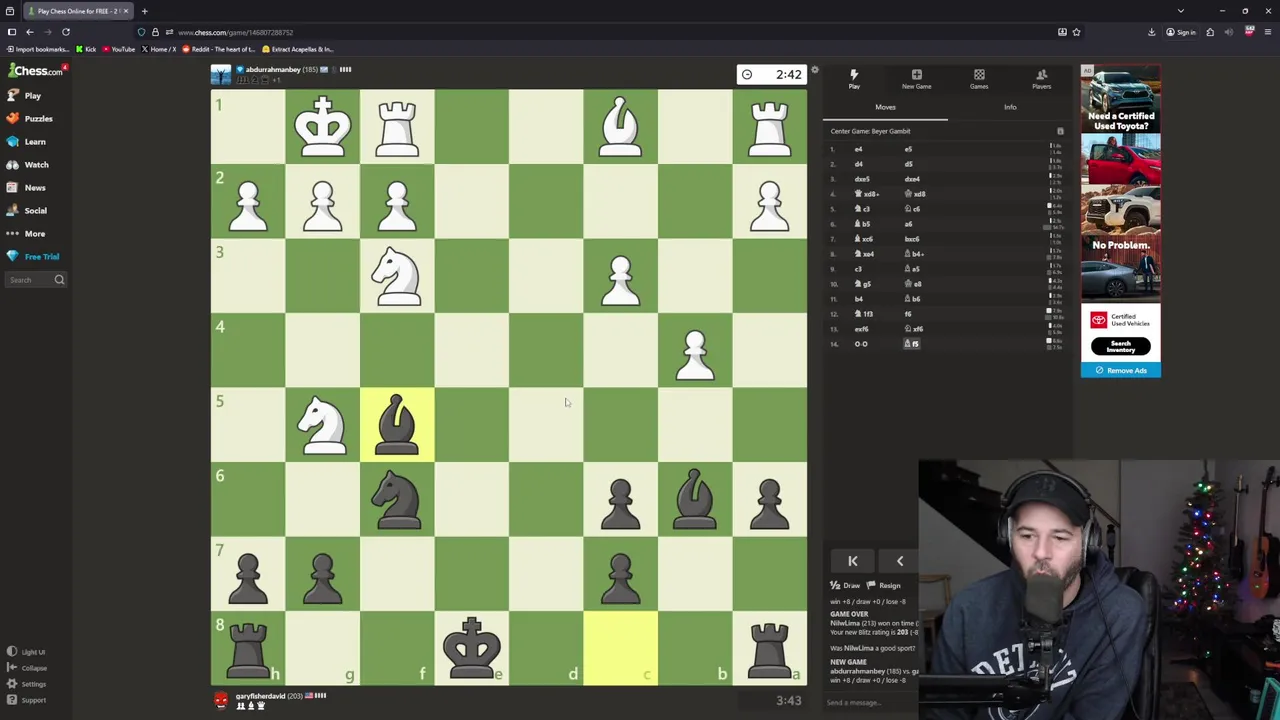Screen dimensions: 1280x720
Task: Click the board settings gear beside clock
Action: click(814, 70)
